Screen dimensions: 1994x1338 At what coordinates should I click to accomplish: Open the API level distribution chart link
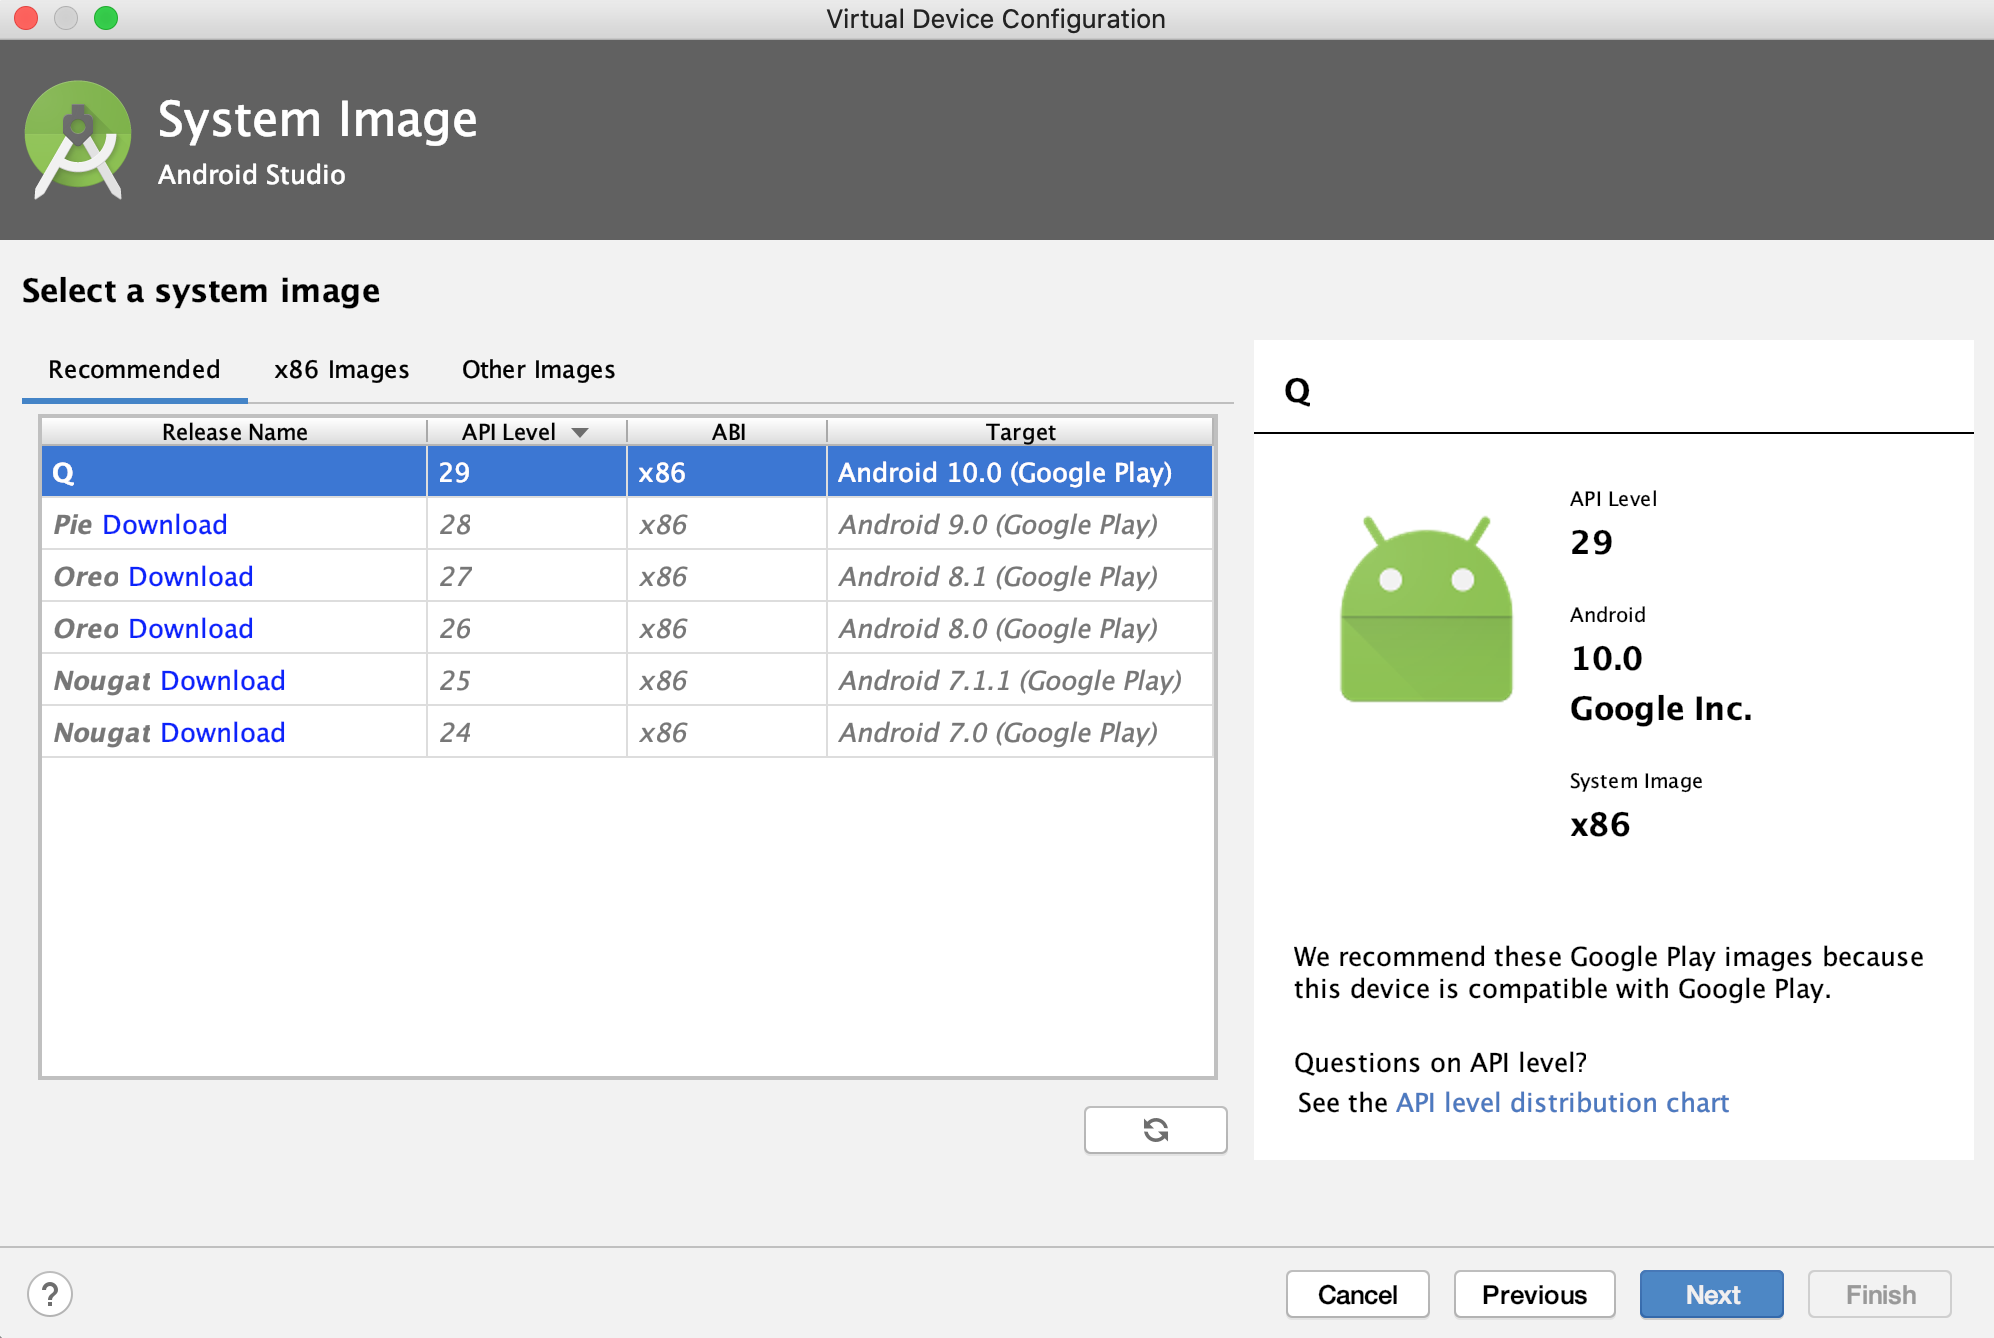coord(1562,1103)
